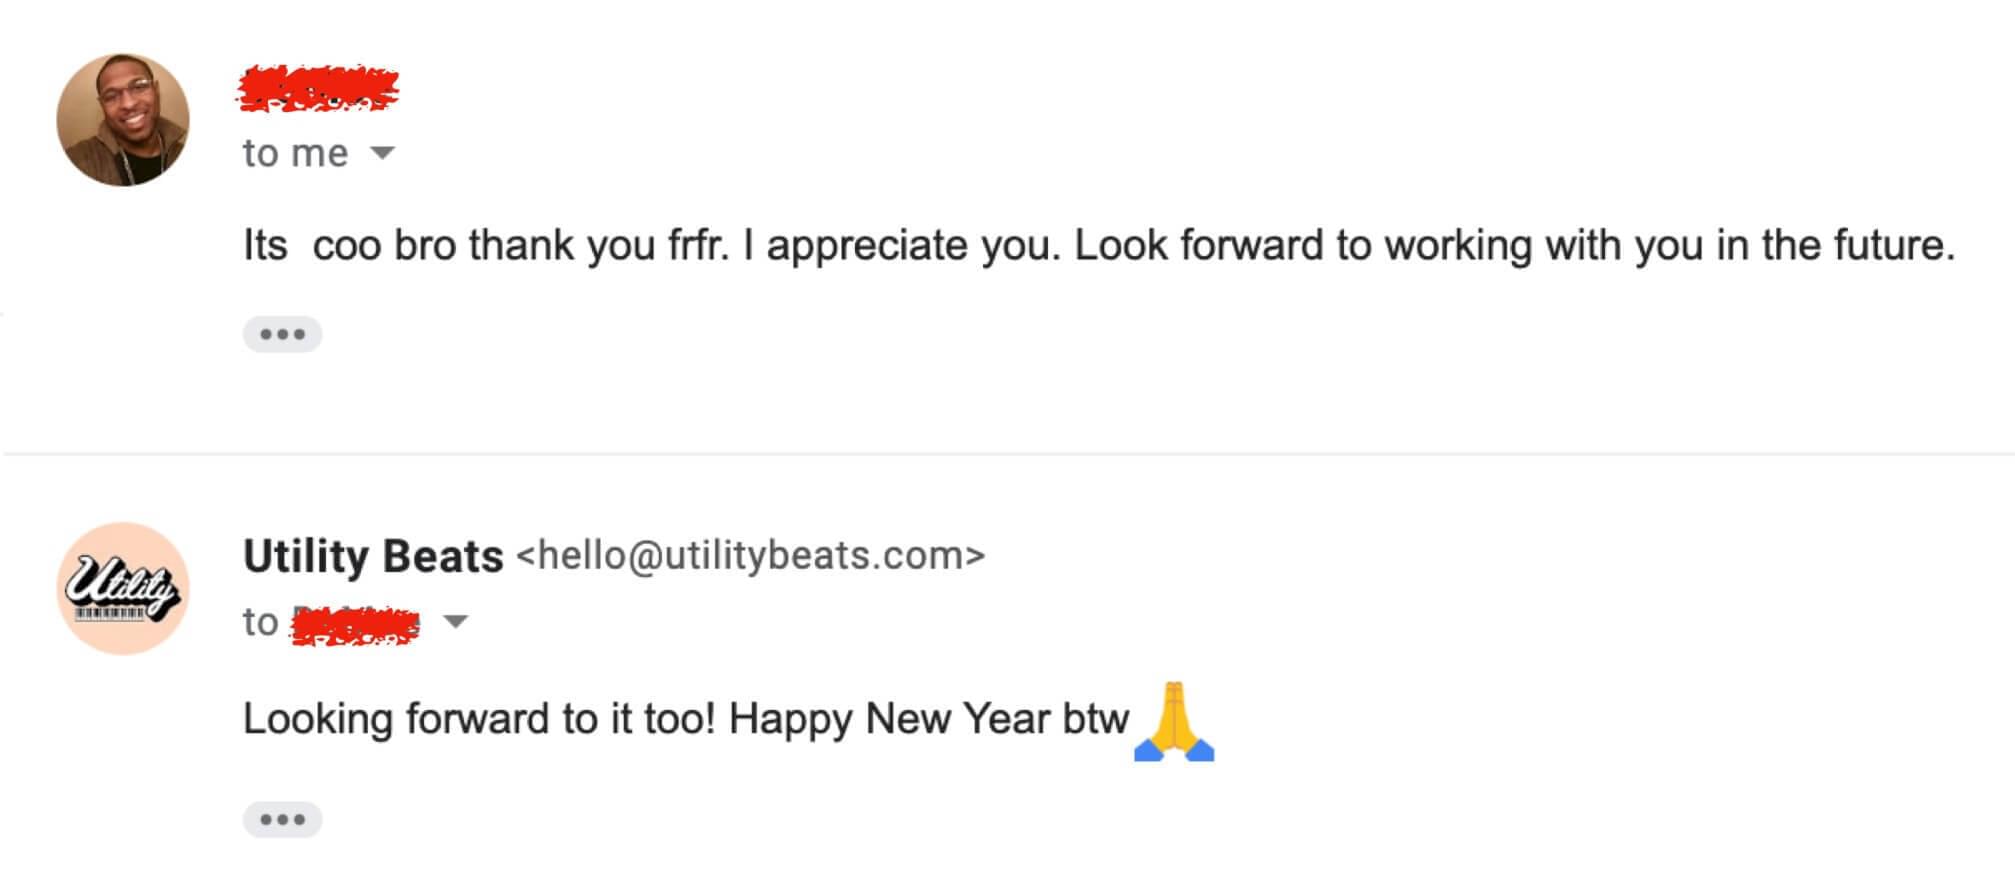Screen dimensions: 2015x880
Task: Click the praying hands emoji
Action: coord(1174,722)
